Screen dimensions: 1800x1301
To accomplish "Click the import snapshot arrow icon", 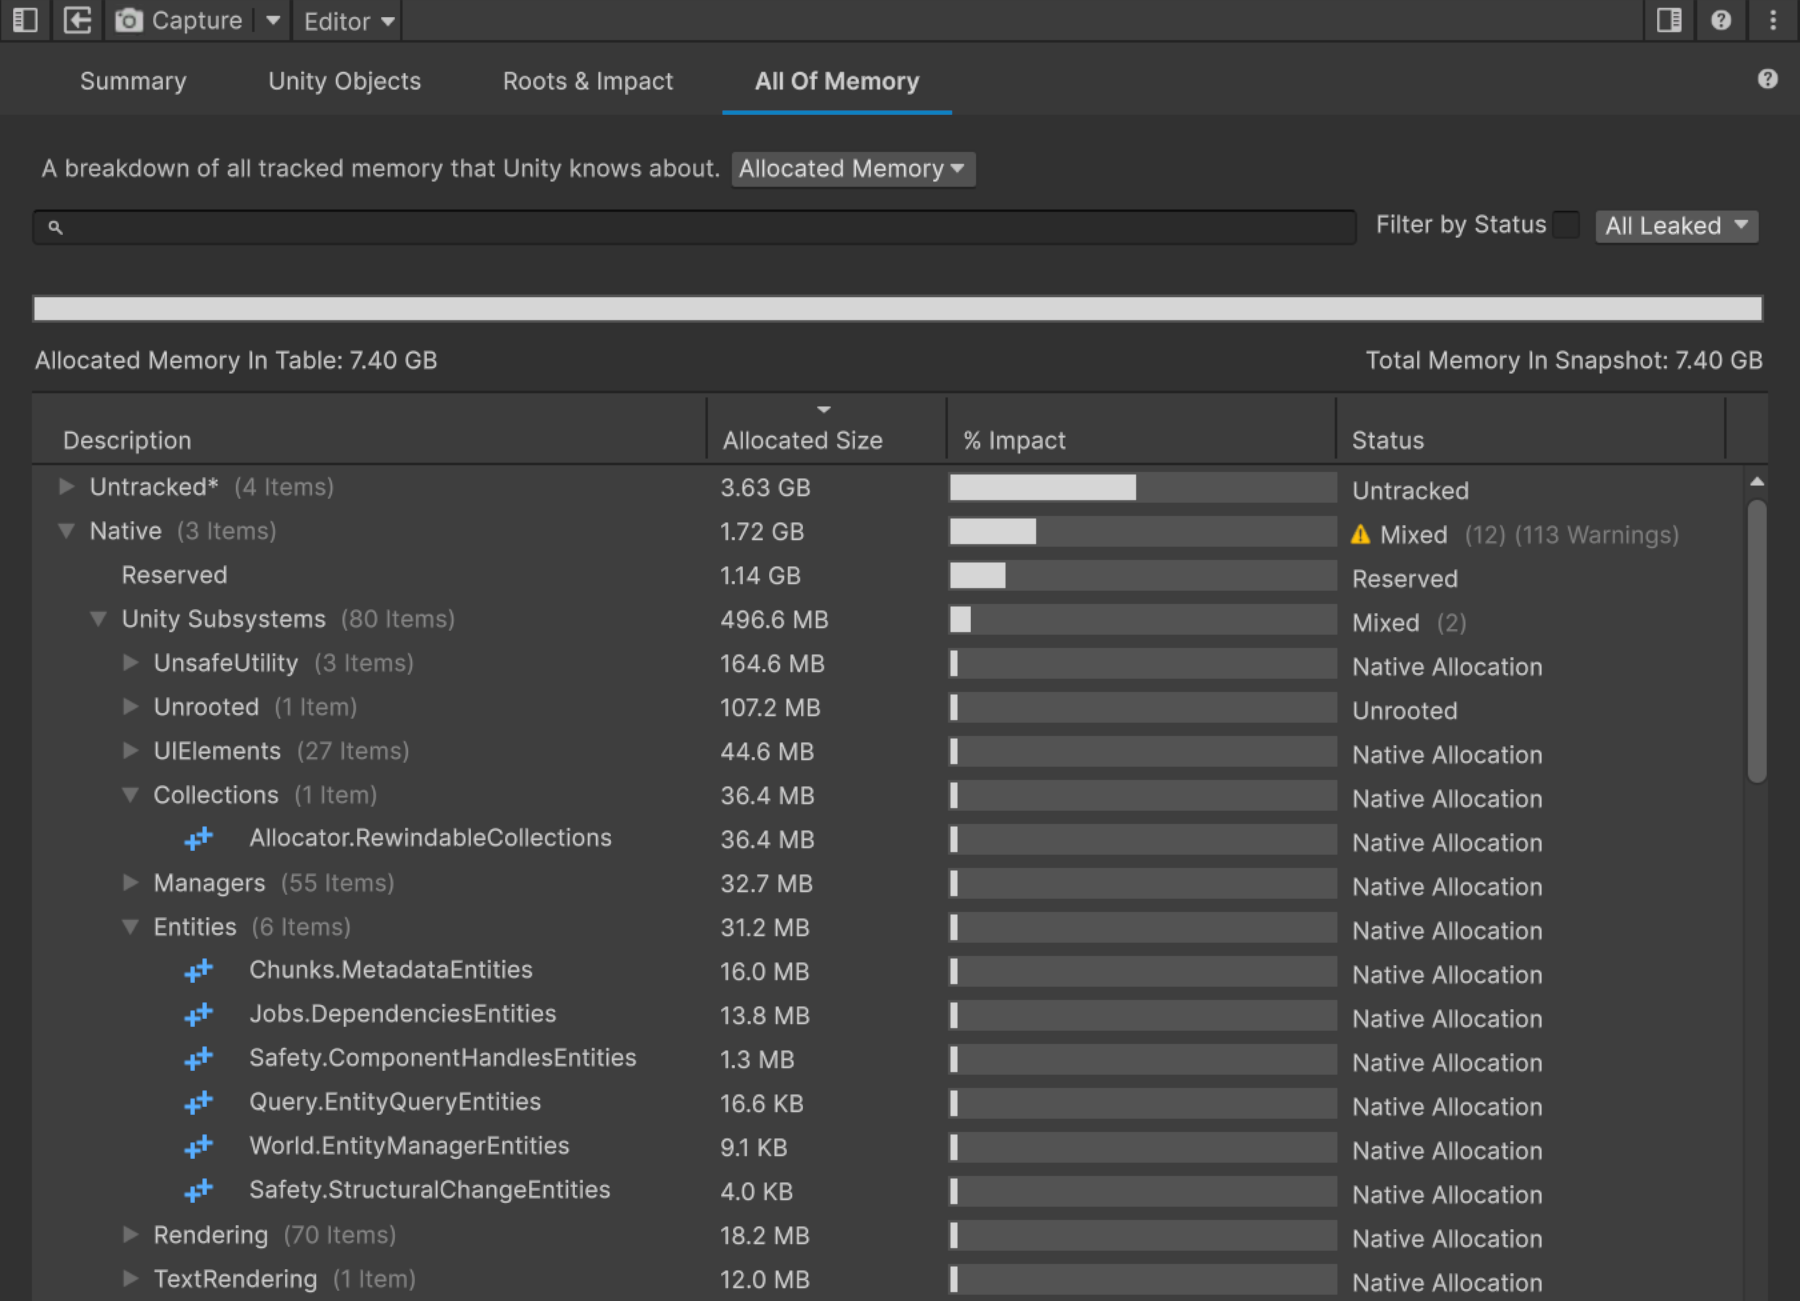I will pos(77,20).
